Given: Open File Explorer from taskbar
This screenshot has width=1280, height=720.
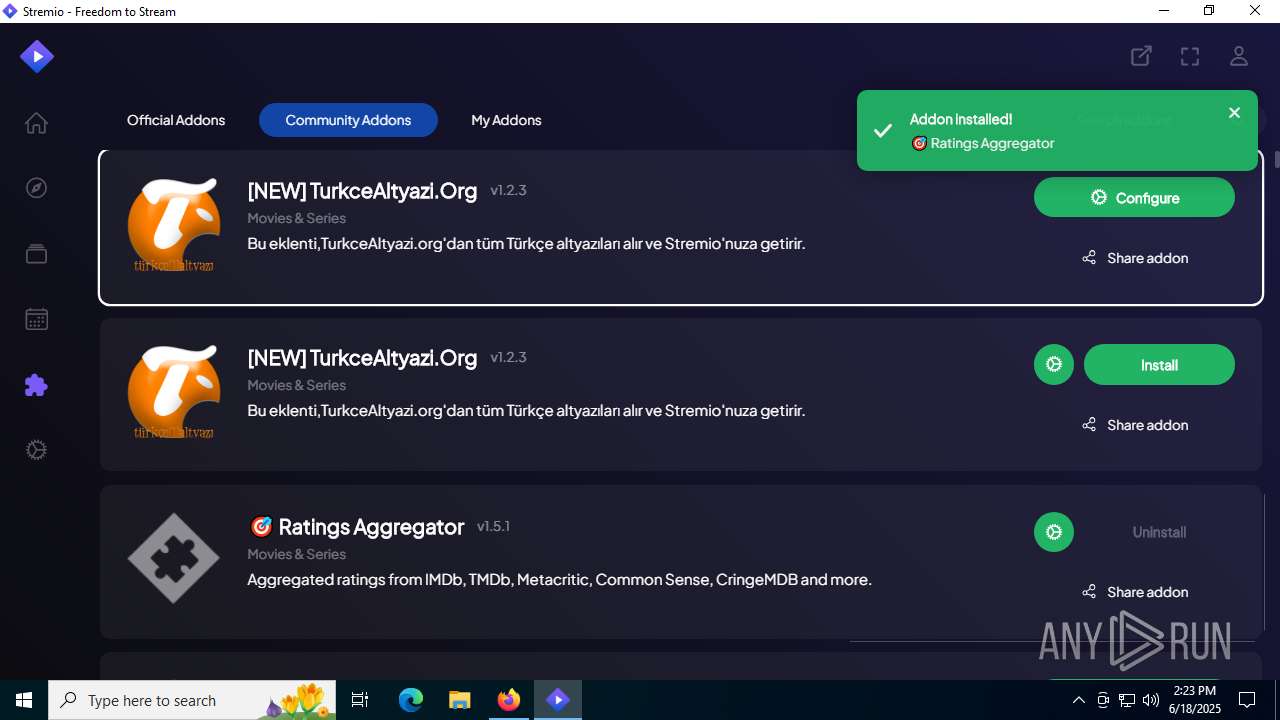Looking at the screenshot, I should pyautogui.click(x=459, y=700).
